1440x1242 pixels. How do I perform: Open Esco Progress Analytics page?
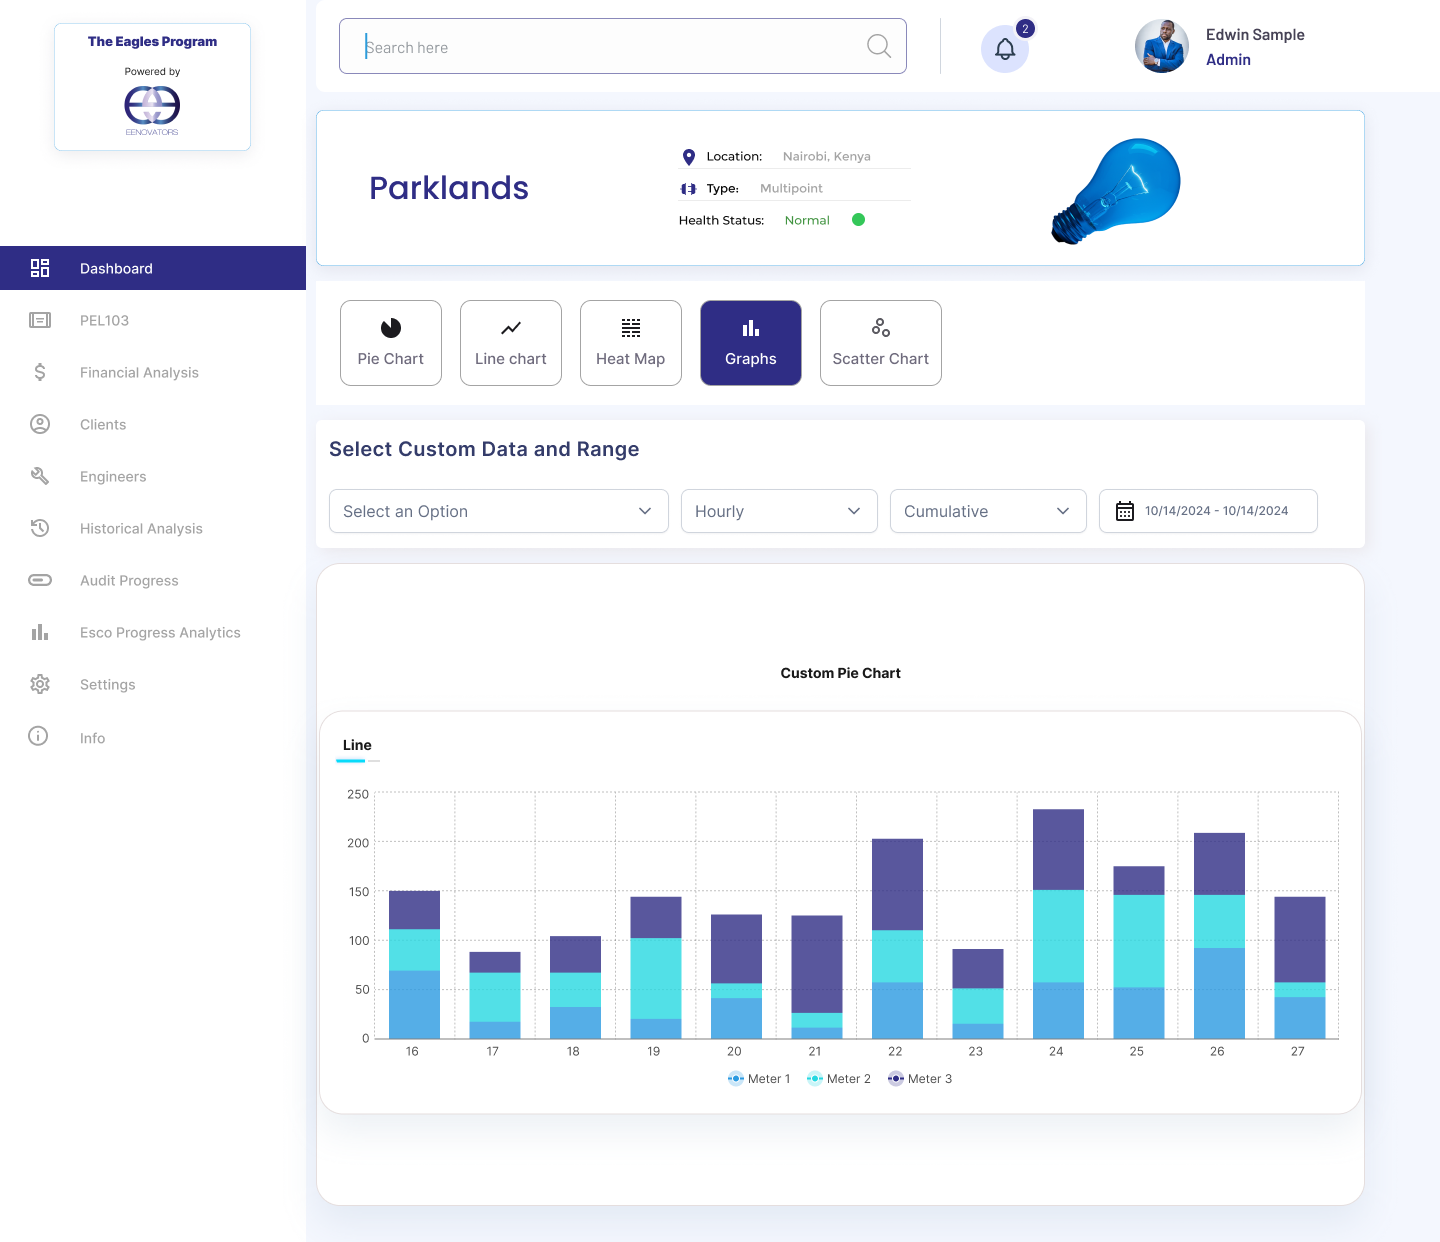[160, 632]
